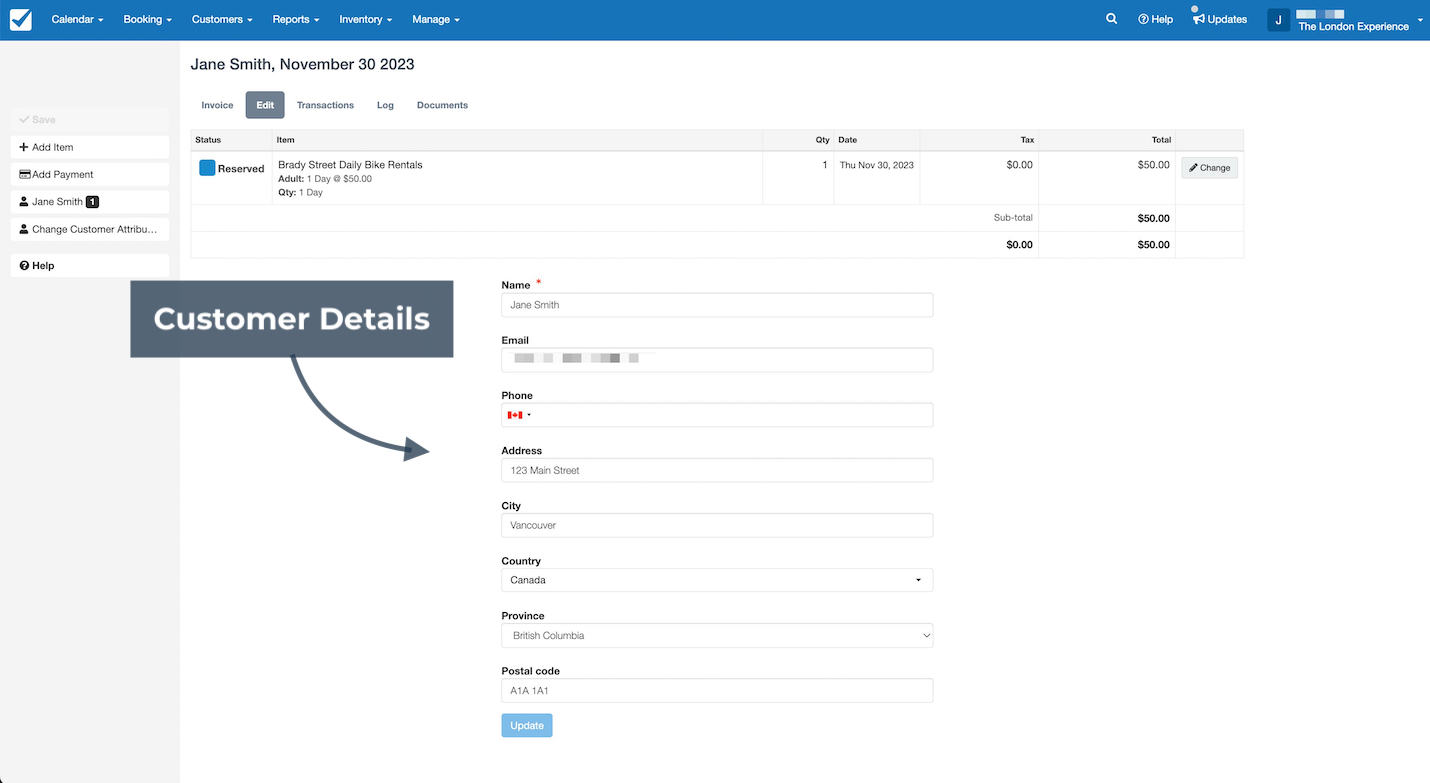This screenshot has width=1430, height=783.
Task: Open the search magnifier icon
Action: (1111, 19)
